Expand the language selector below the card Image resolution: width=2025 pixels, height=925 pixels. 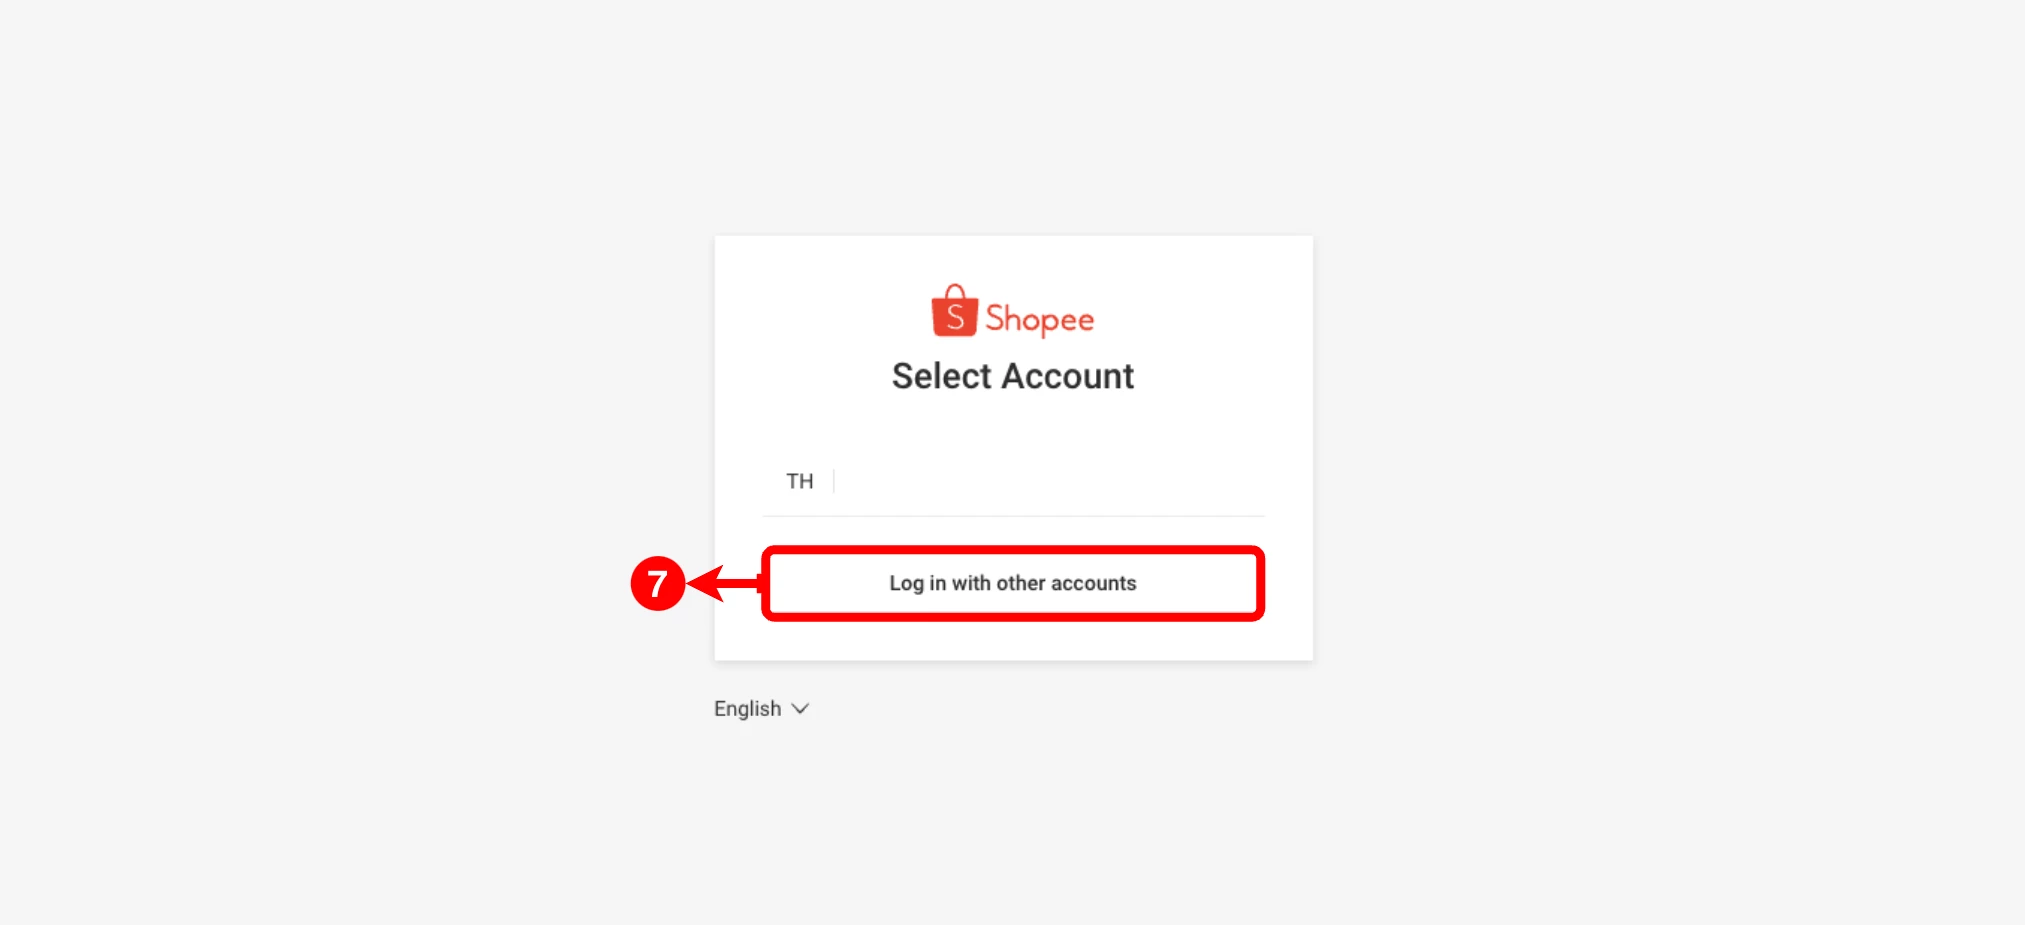point(761,709)
